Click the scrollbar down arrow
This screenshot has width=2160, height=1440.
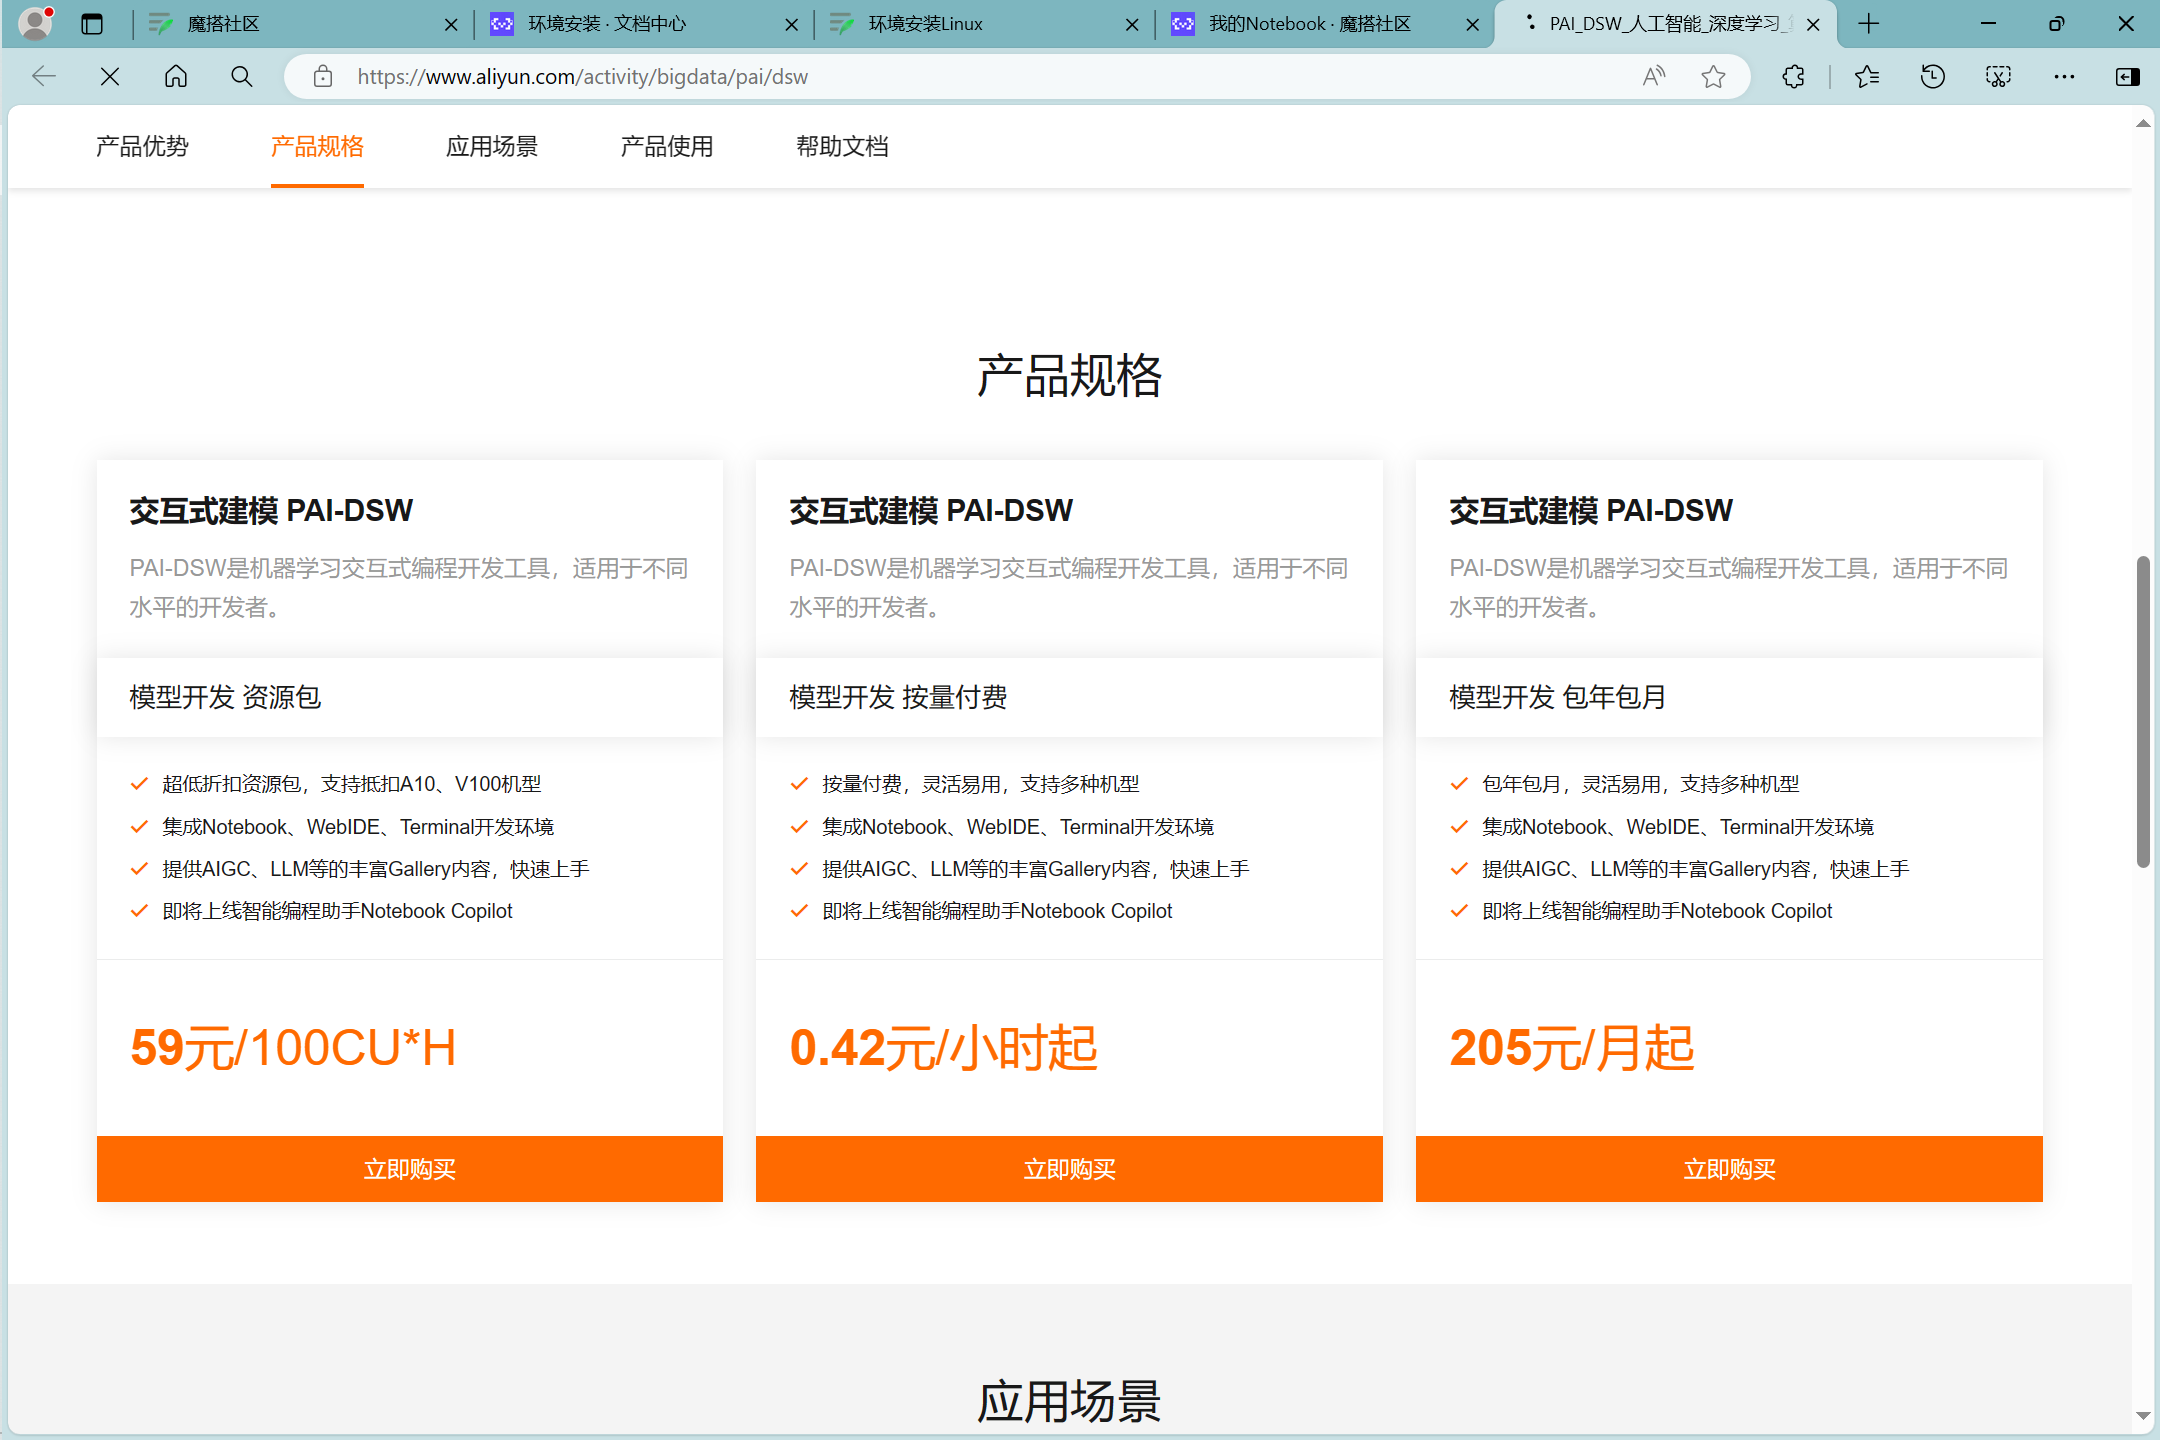click(x=2143, y=1416)
